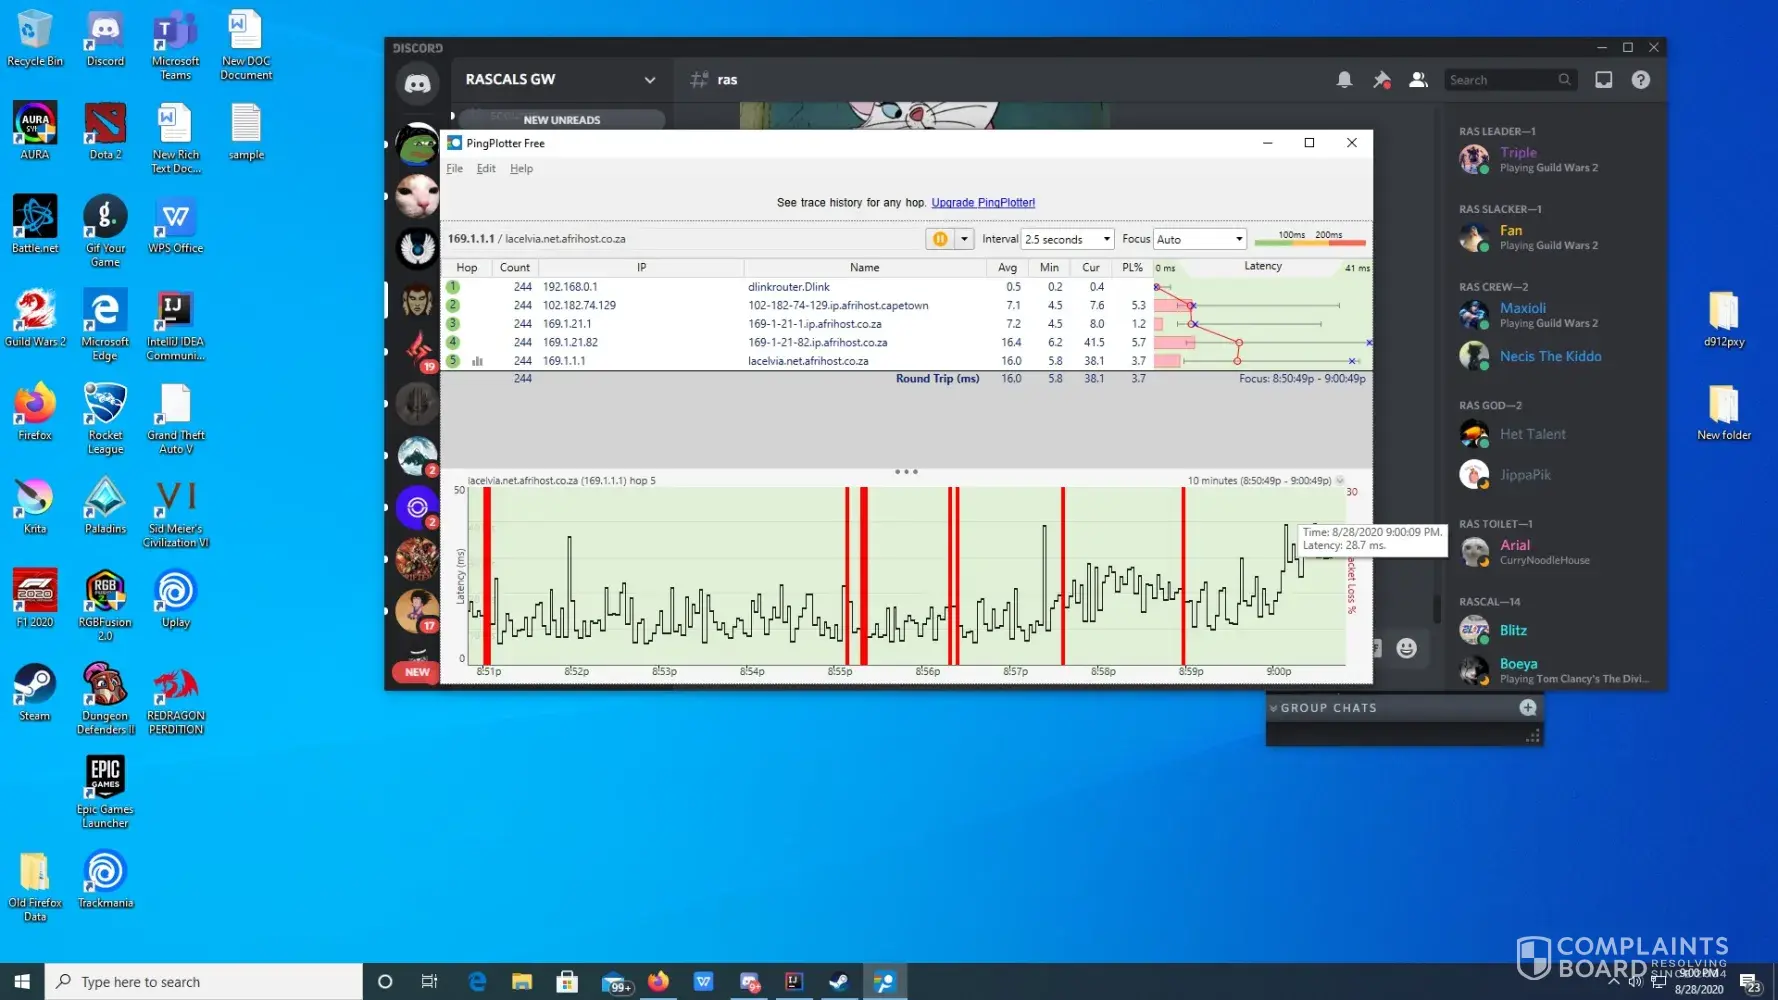Open Discord notification bell settings
The width and height of the screenshot is (1778, 1000).
1344,80
